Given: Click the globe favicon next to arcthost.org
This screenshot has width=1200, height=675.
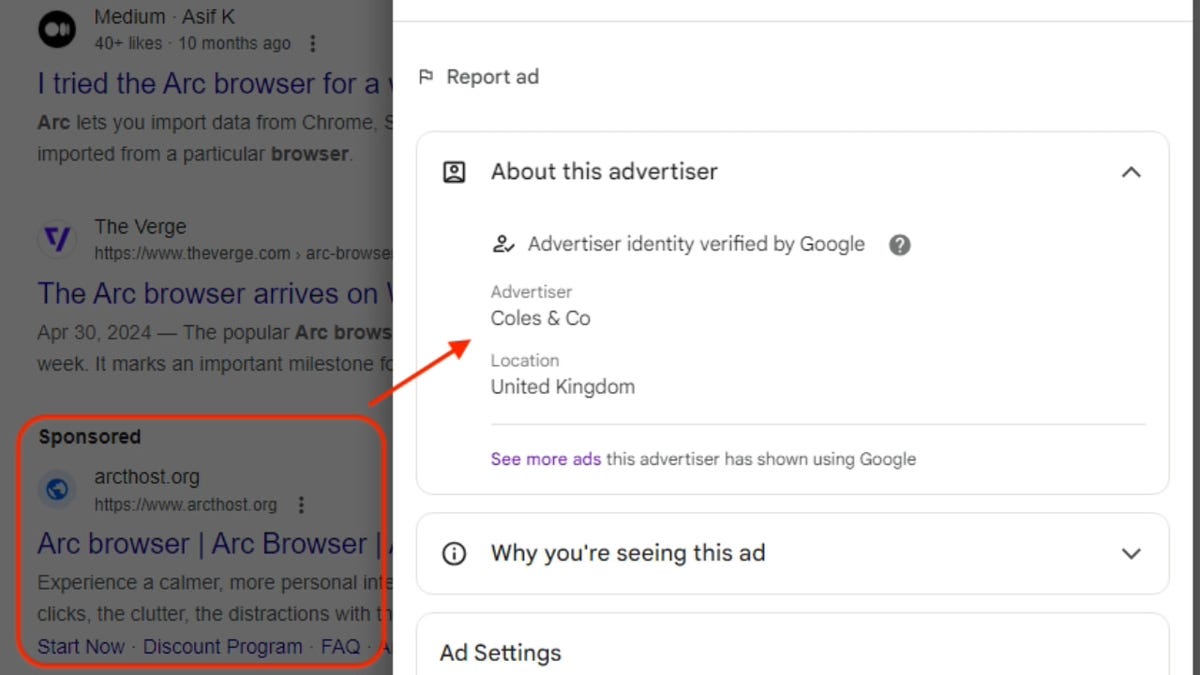Looking at the screenshot, I should (57, 489).
